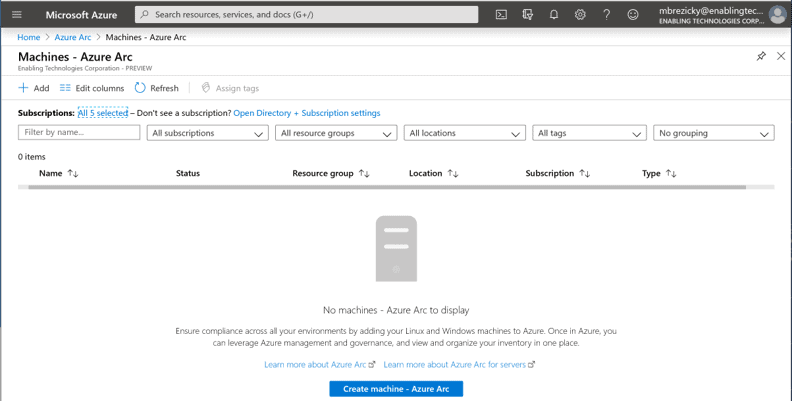Open the hamburger portal menu

tap(17, 14)
